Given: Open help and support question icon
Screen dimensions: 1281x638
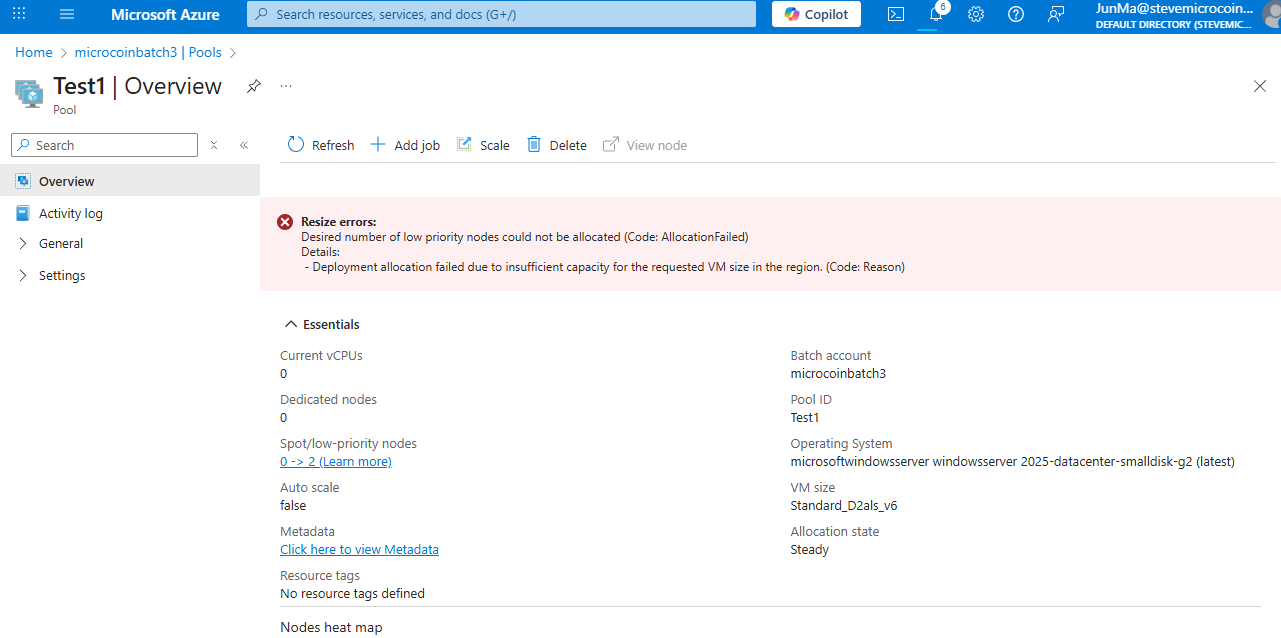Looking at the screenshot, I should pos(1016,14).
